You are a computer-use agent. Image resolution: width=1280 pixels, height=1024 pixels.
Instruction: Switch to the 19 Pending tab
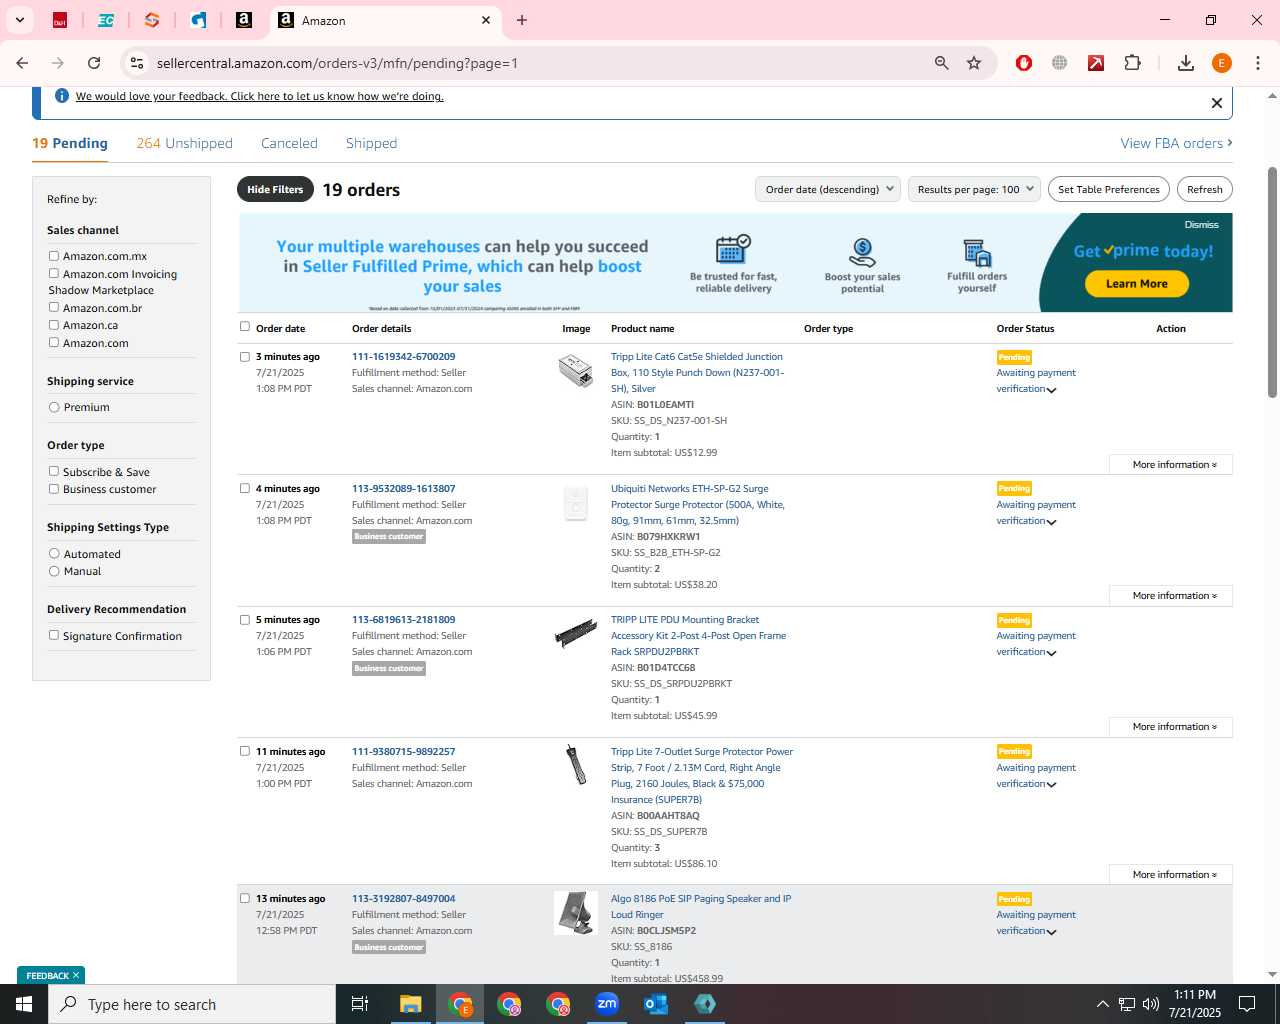(70, 143)
